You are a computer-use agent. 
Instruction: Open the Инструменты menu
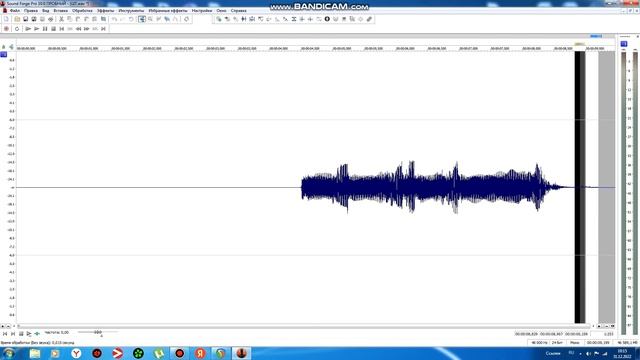coord(131,11)
